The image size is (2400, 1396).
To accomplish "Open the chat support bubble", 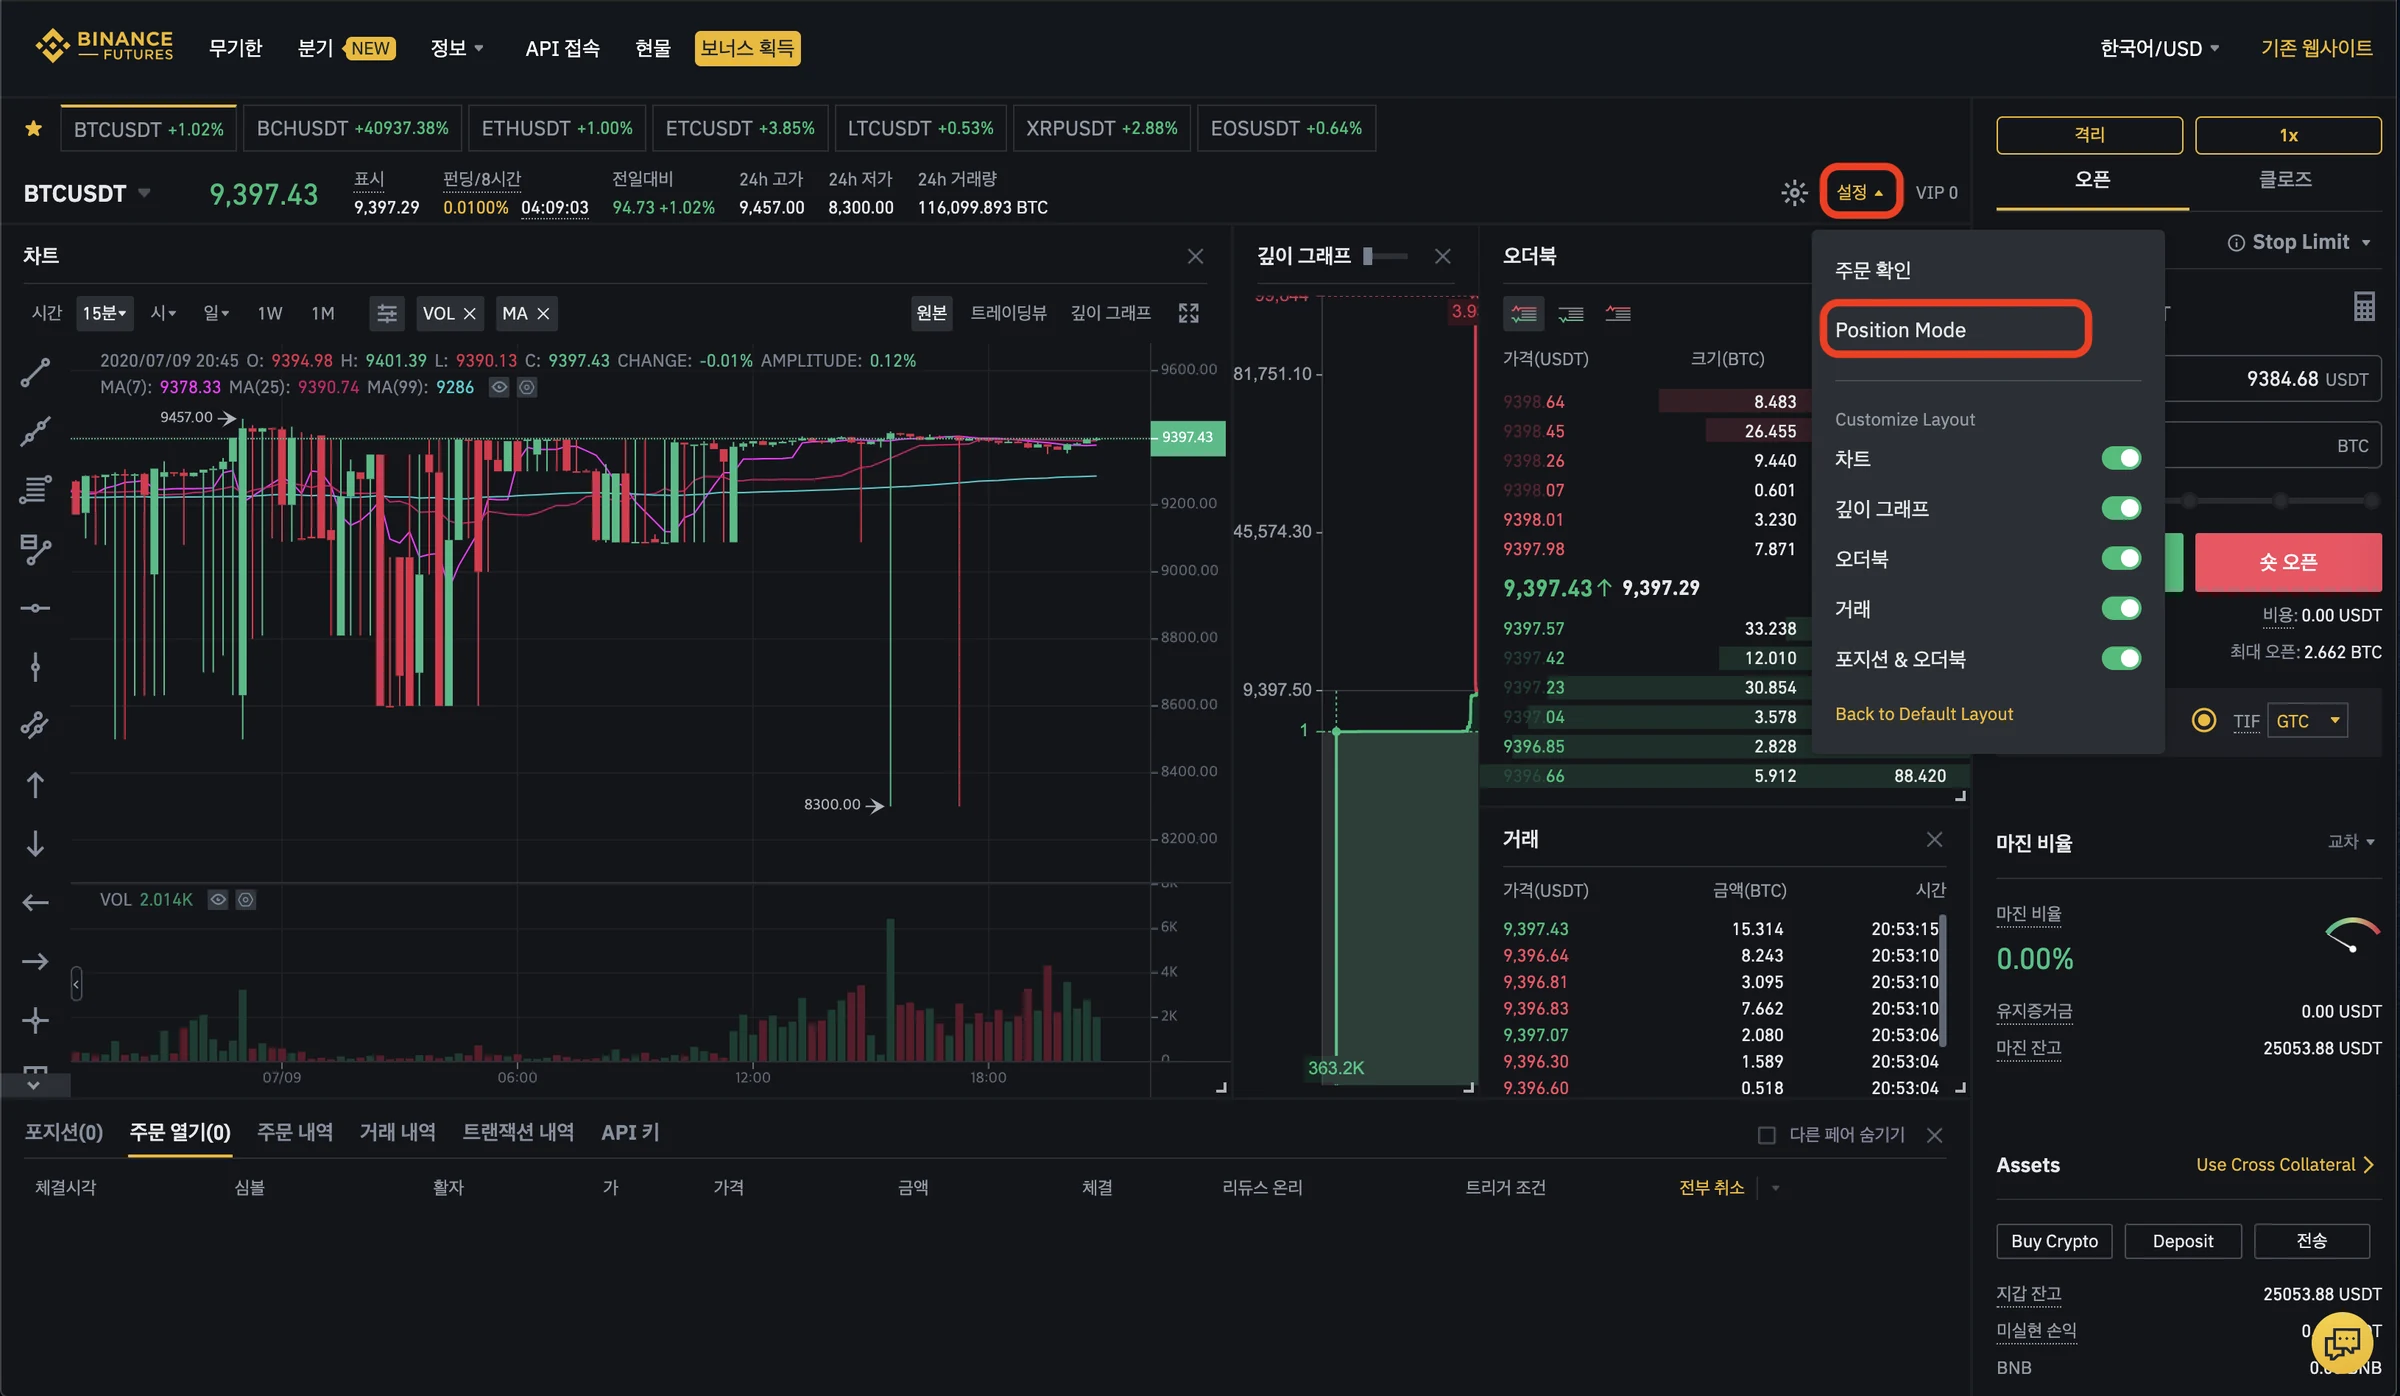I will click(x=2342, y=1342).
